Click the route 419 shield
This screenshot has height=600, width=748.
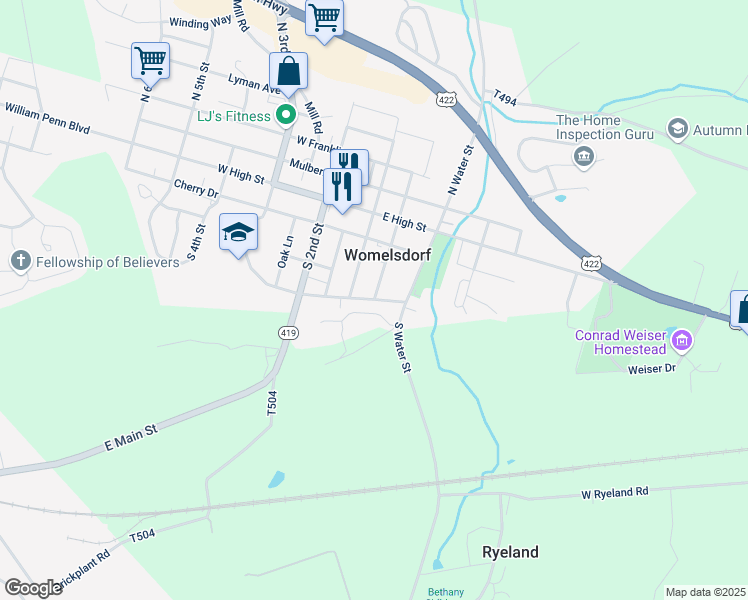[x=289, y=333]
